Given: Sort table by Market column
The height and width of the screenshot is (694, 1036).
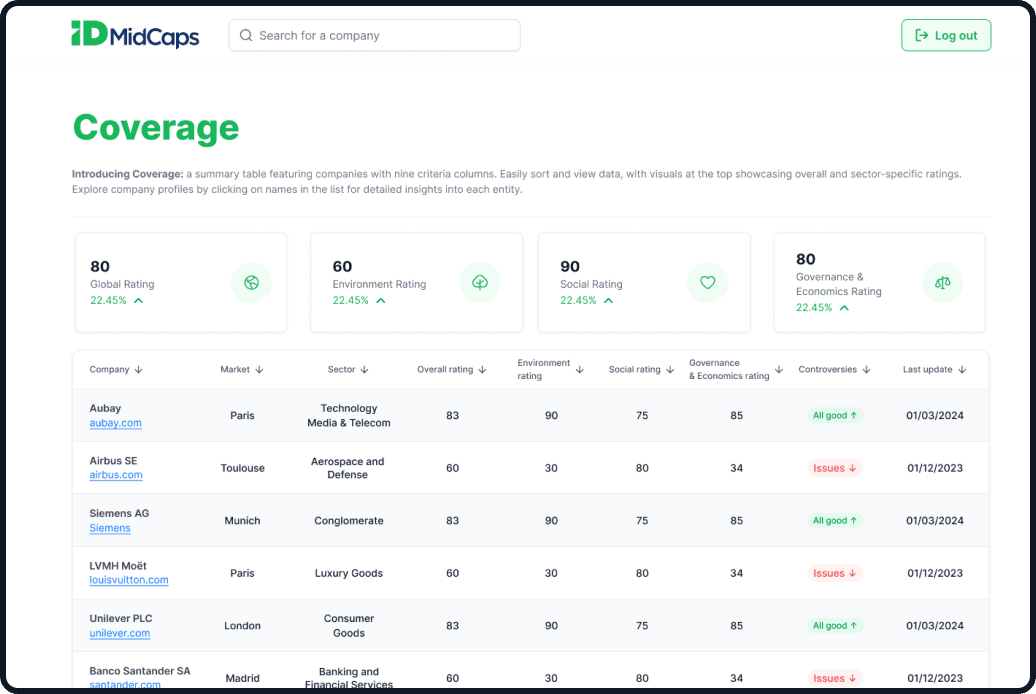Looking at the screenshot, I should pos(242,370).
